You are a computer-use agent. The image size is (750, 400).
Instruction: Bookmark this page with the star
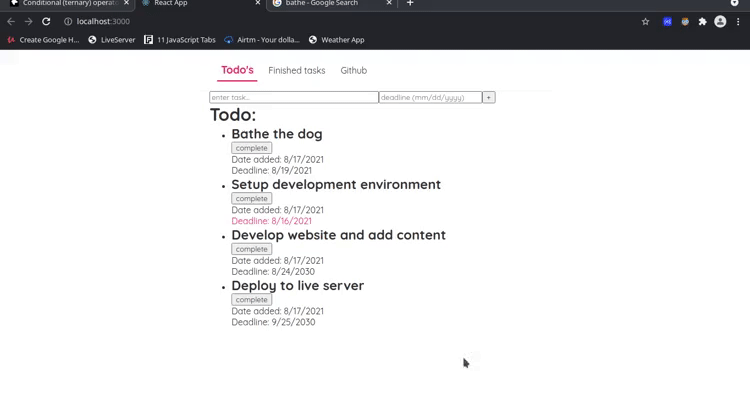(645, 22)
